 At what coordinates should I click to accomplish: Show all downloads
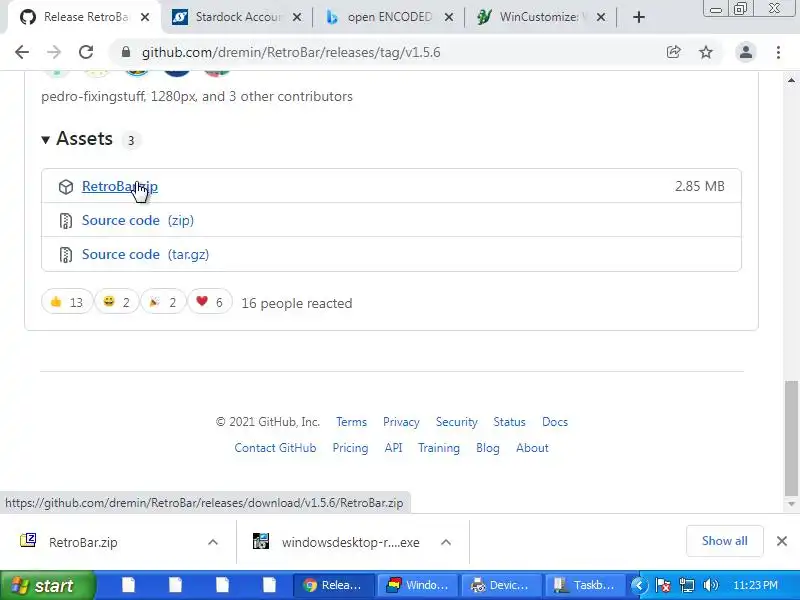click(x=724, y=541)
